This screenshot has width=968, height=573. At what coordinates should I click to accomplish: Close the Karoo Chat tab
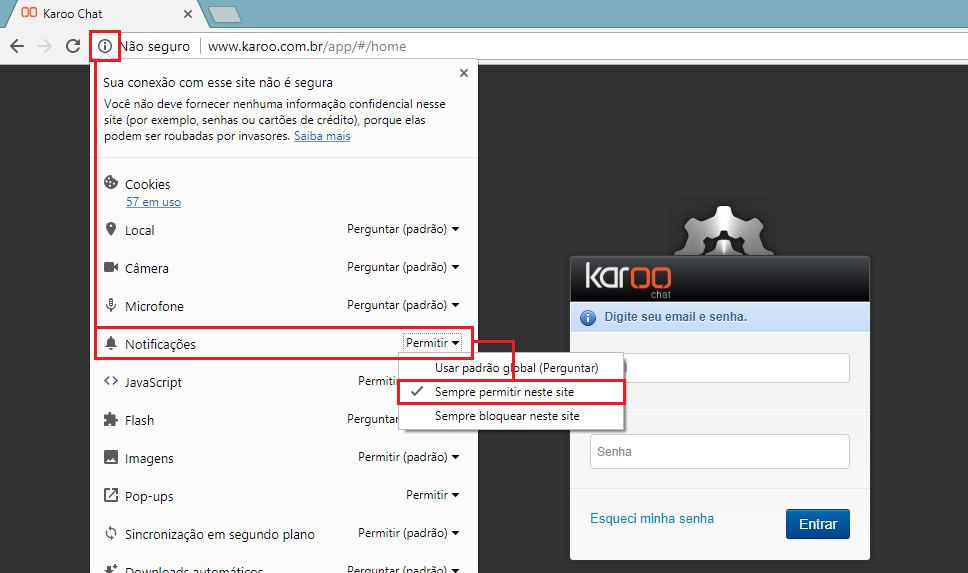[188, 14]
